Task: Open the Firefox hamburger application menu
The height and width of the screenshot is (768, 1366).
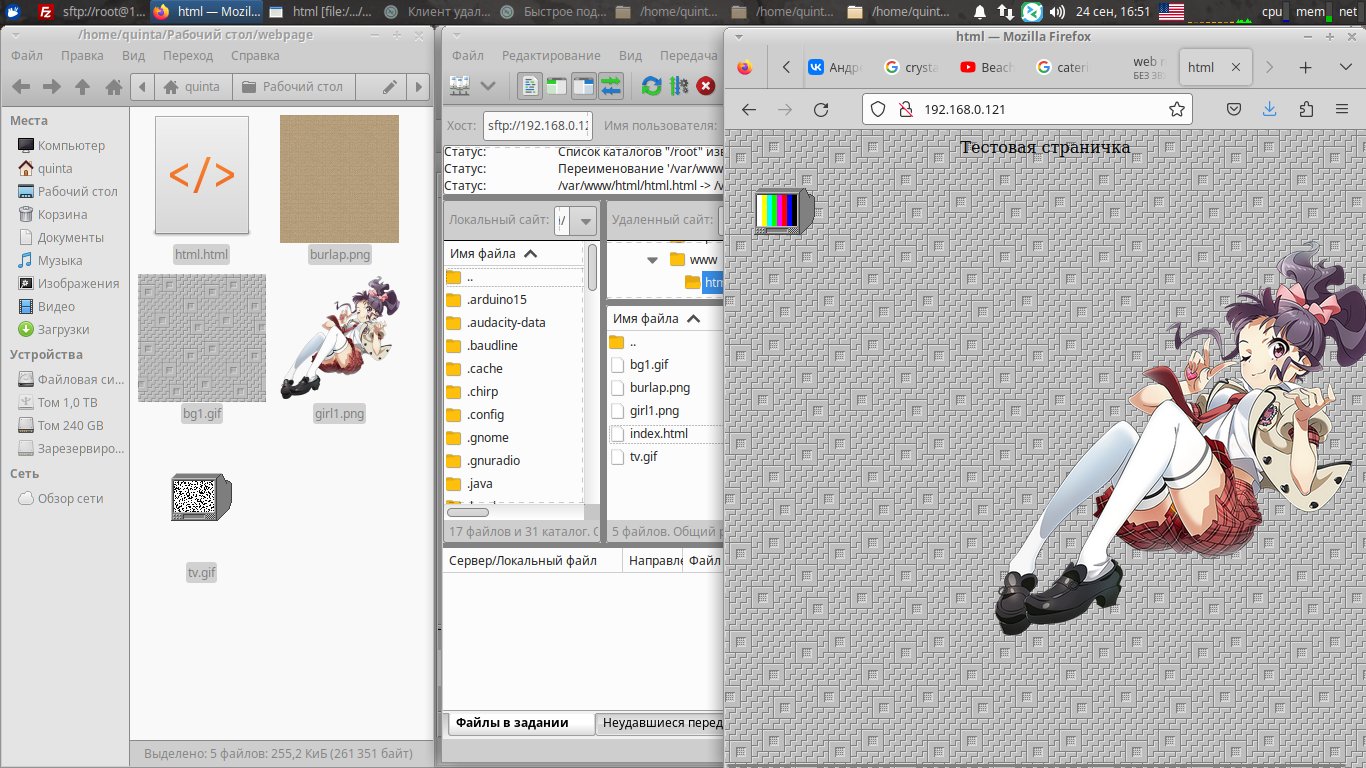Action: 1342,110
